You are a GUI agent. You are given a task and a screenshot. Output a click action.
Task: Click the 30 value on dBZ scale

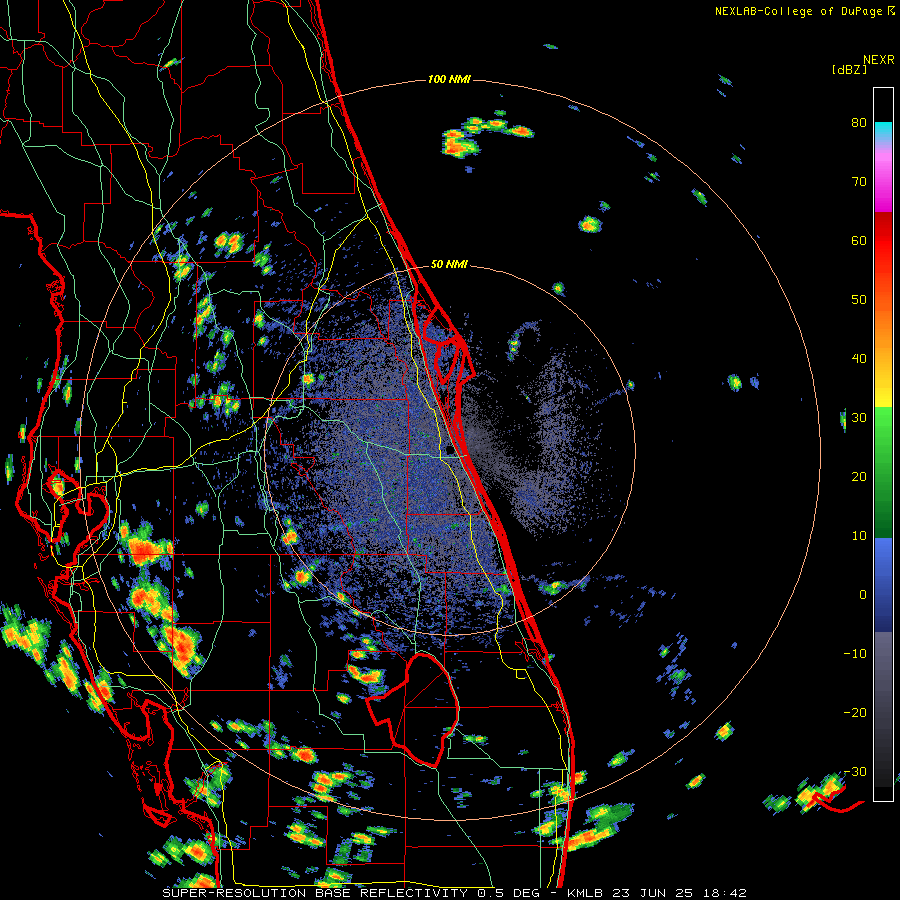(859, 417)
